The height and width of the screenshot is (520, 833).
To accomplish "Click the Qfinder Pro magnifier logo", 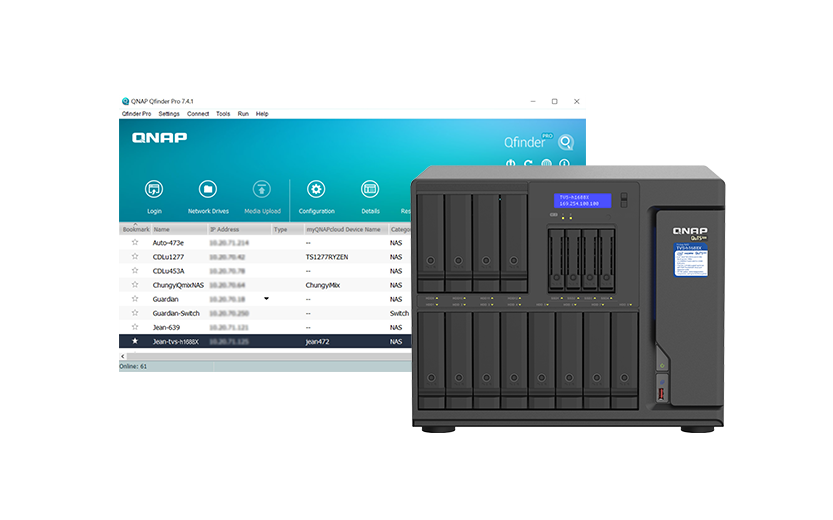I will 566,142.
